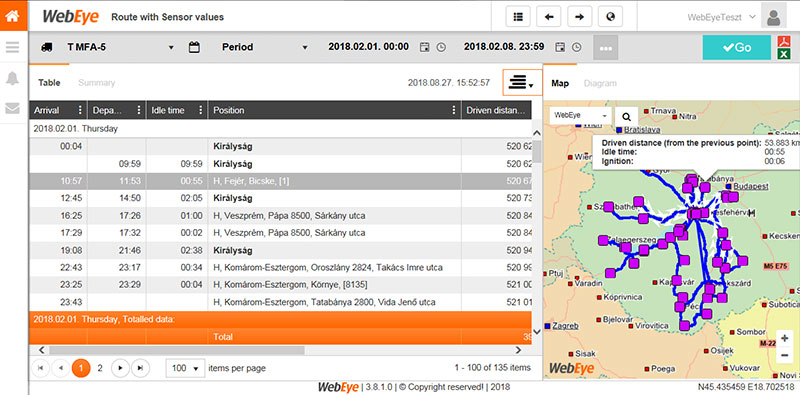Open date picker for start date 2018.02.01
The height and width of the screenshot is (395, 800).
[x=424, y=47]
